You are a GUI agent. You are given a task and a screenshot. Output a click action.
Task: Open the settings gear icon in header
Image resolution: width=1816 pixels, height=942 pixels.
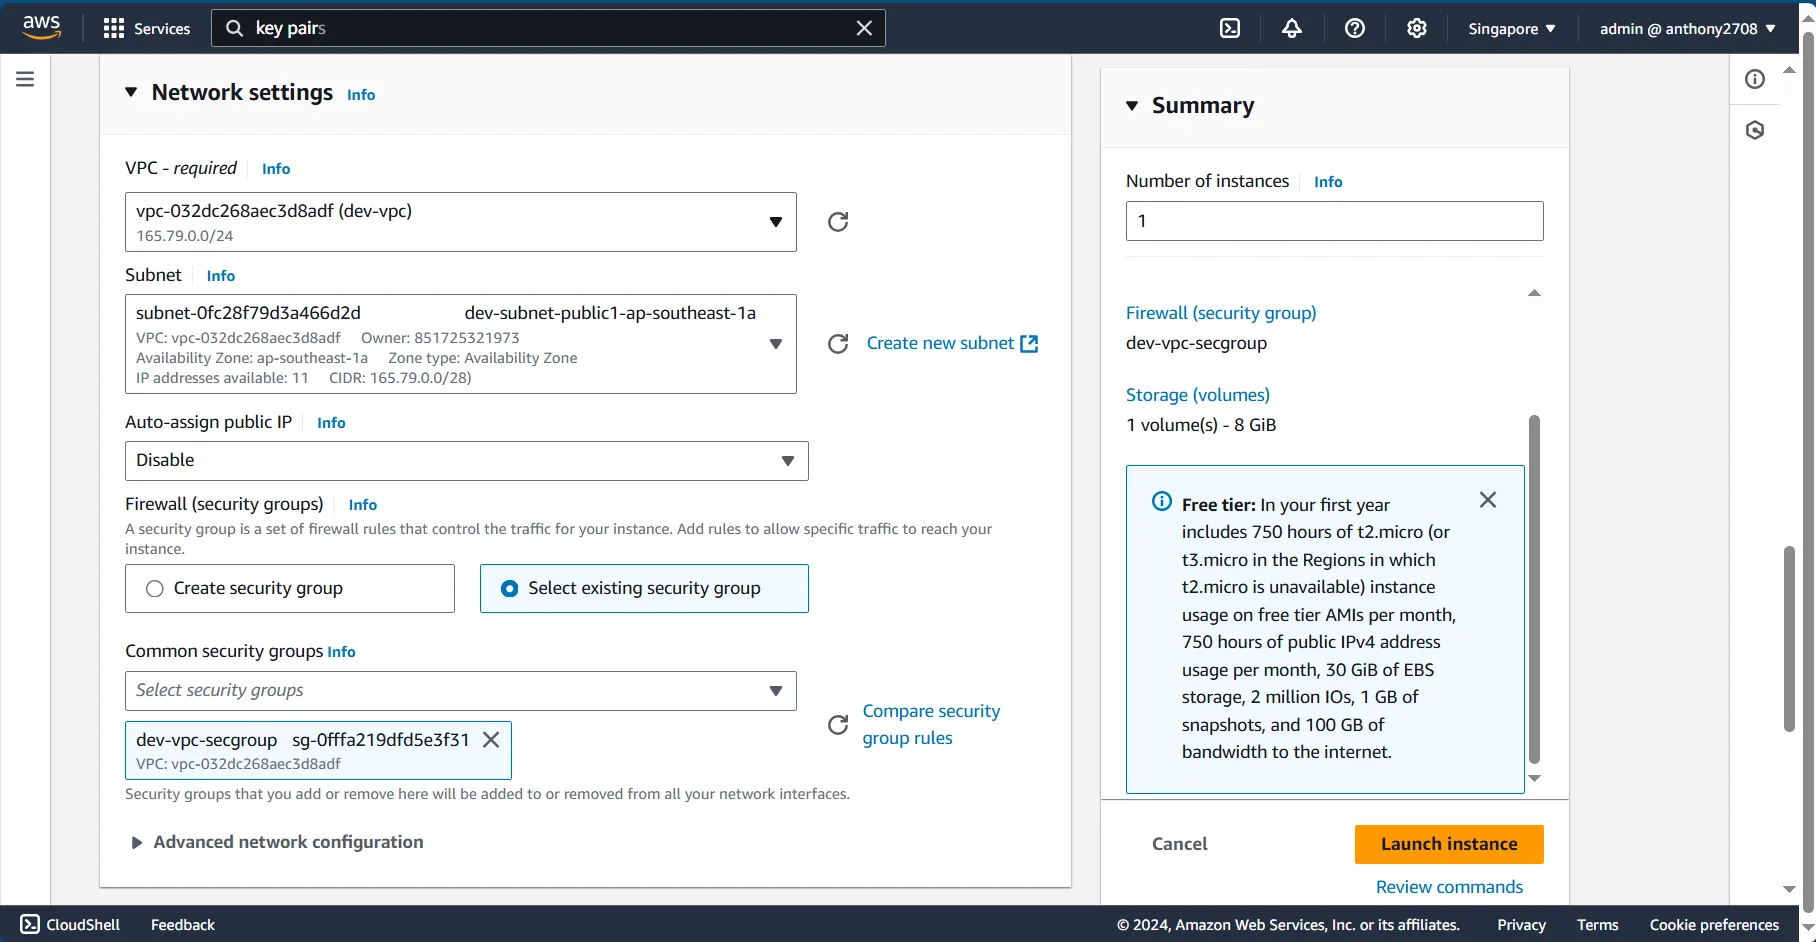[x=1417, y=29]
